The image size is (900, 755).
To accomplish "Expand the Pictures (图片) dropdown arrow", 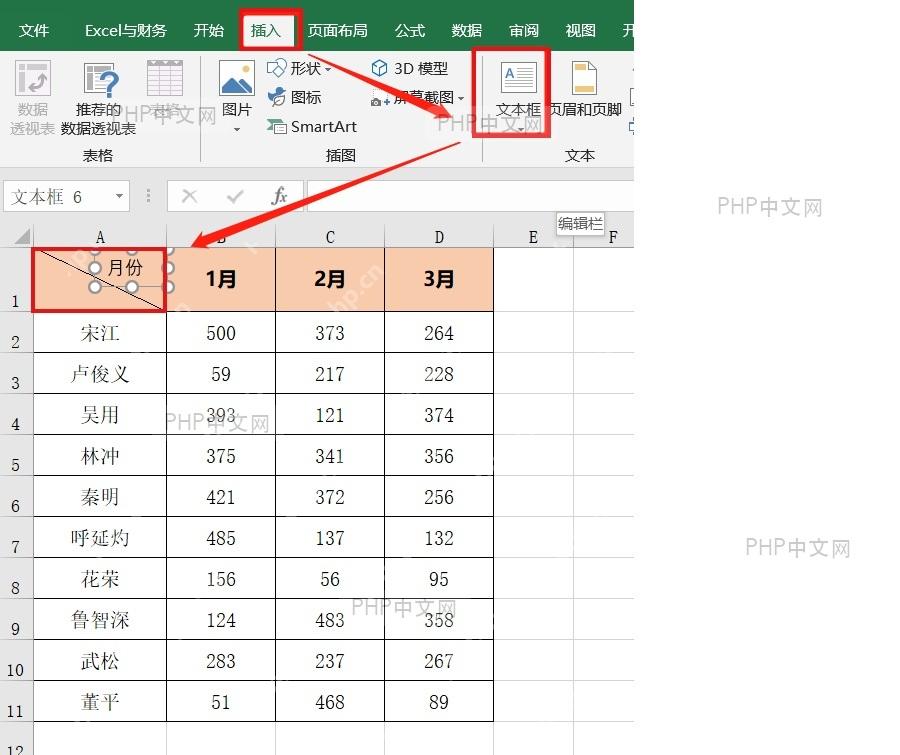I will pos(236,130).
